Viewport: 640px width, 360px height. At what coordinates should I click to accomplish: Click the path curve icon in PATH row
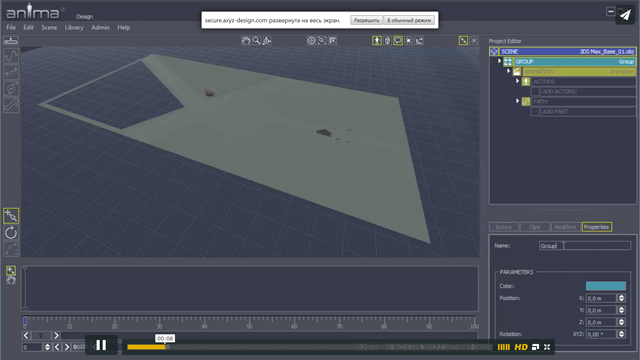[526, 101]
